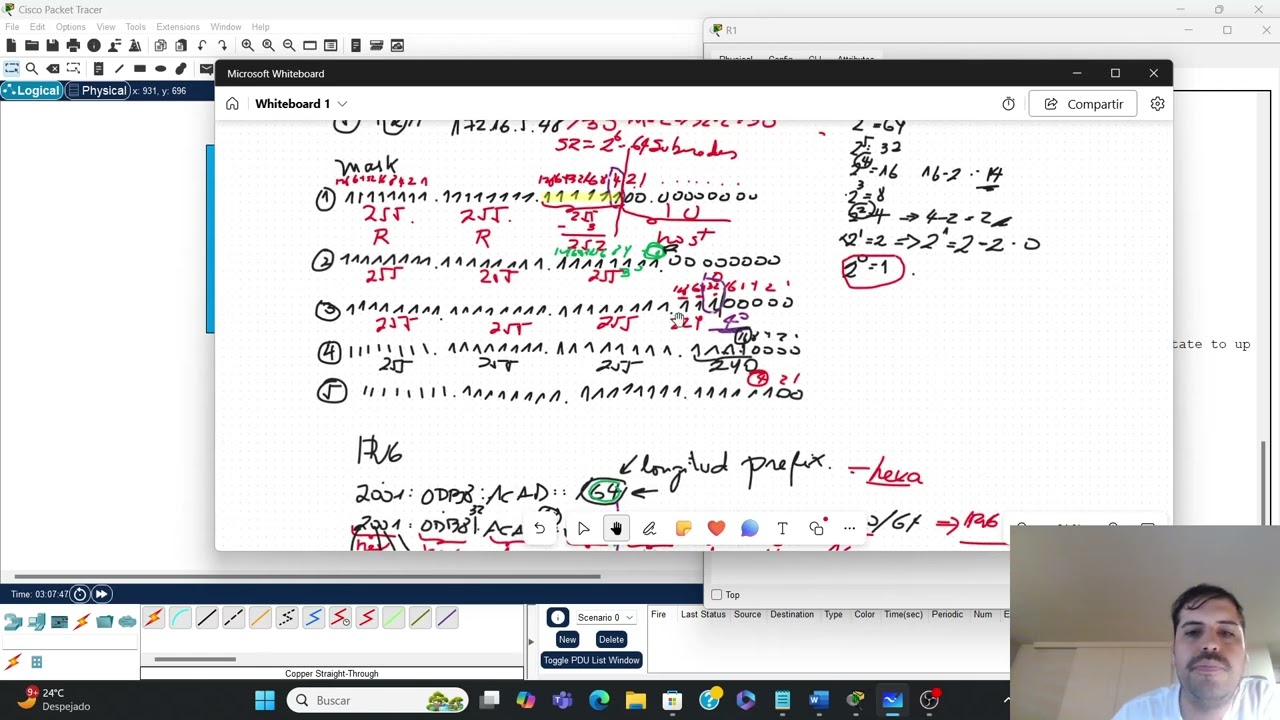Open the Tools menu in Packet Tracer
The width and height of the screenshot is (1280, 720).
point(135,27)
